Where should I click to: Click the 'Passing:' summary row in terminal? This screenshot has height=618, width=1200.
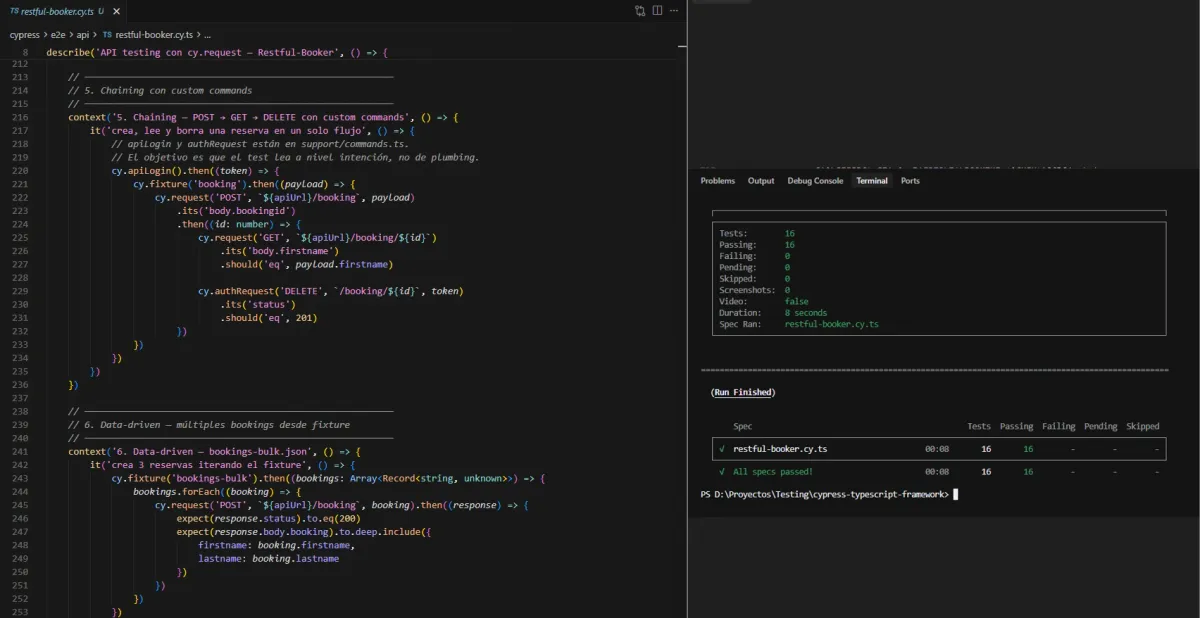pos(757,245)
